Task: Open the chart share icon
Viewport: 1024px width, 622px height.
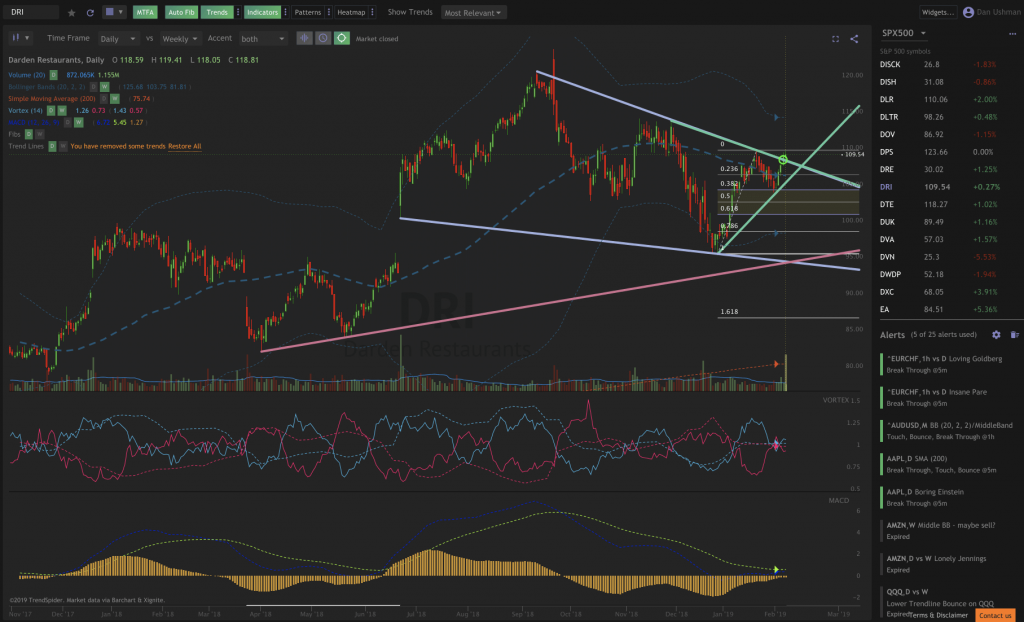Action: click(x=854, y=39)
